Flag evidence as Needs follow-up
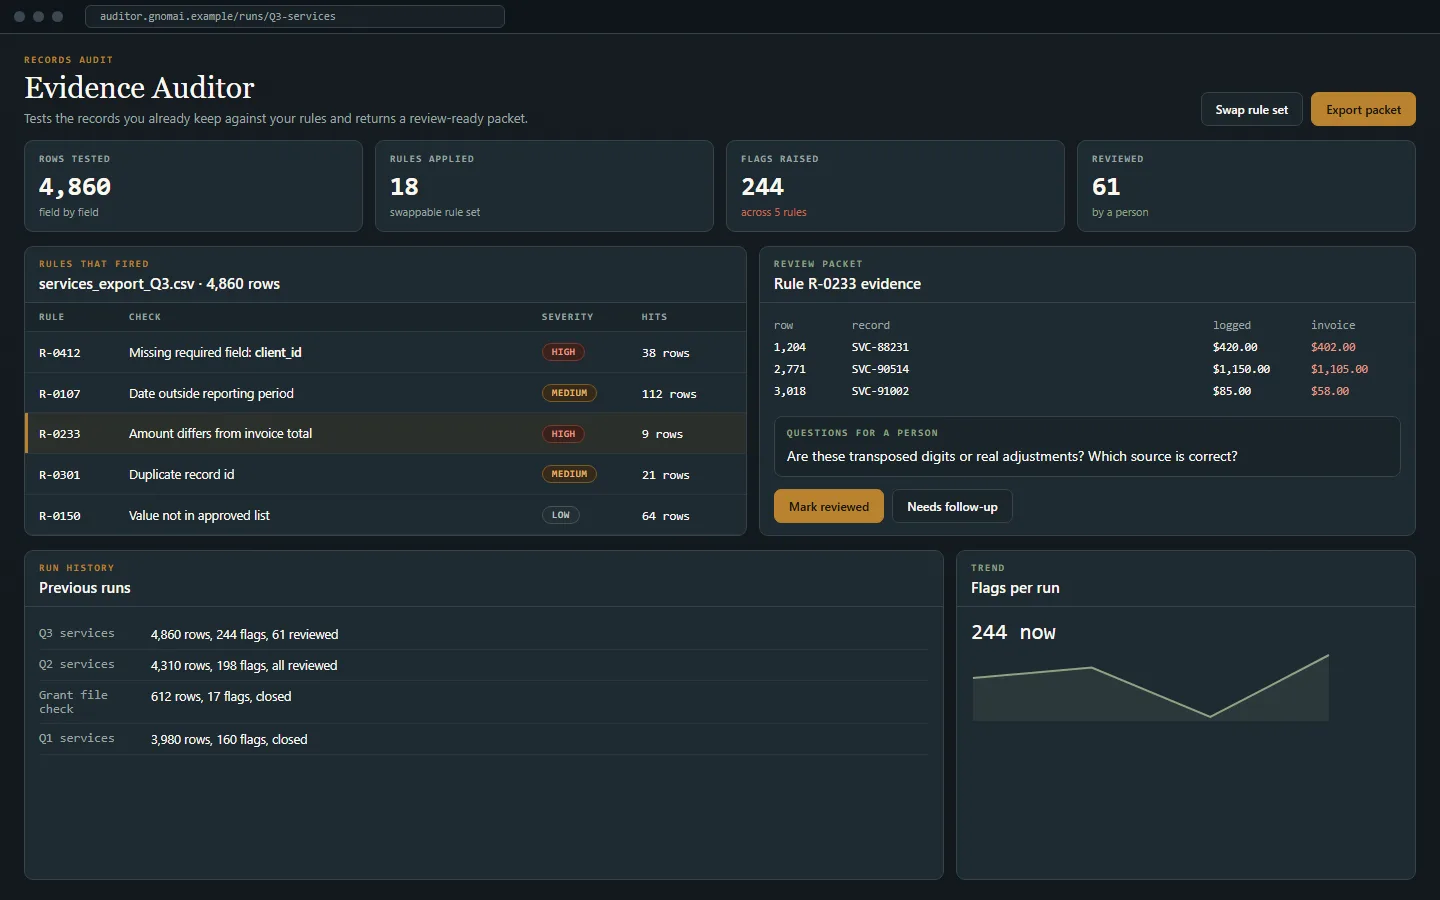Viewport: 1440px width, 900px height. [x=952, y=506]
